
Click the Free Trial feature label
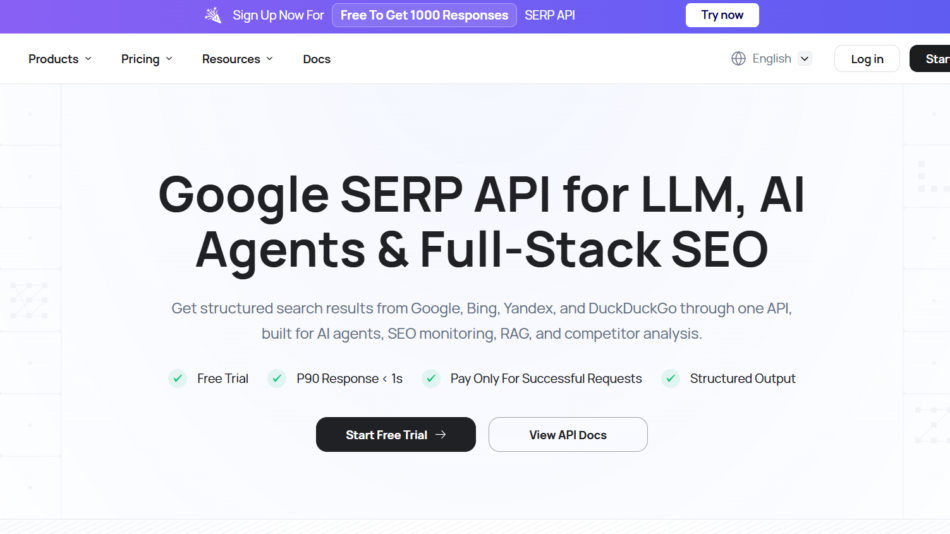[x=222, y=378]
